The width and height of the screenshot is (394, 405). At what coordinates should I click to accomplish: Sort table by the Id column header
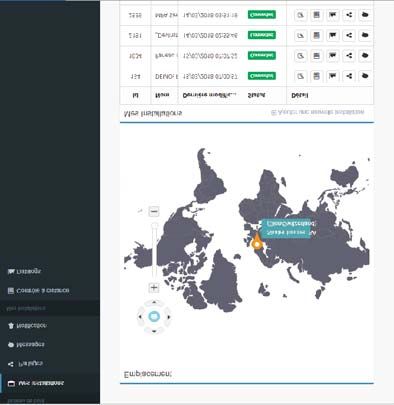(135, 95)
